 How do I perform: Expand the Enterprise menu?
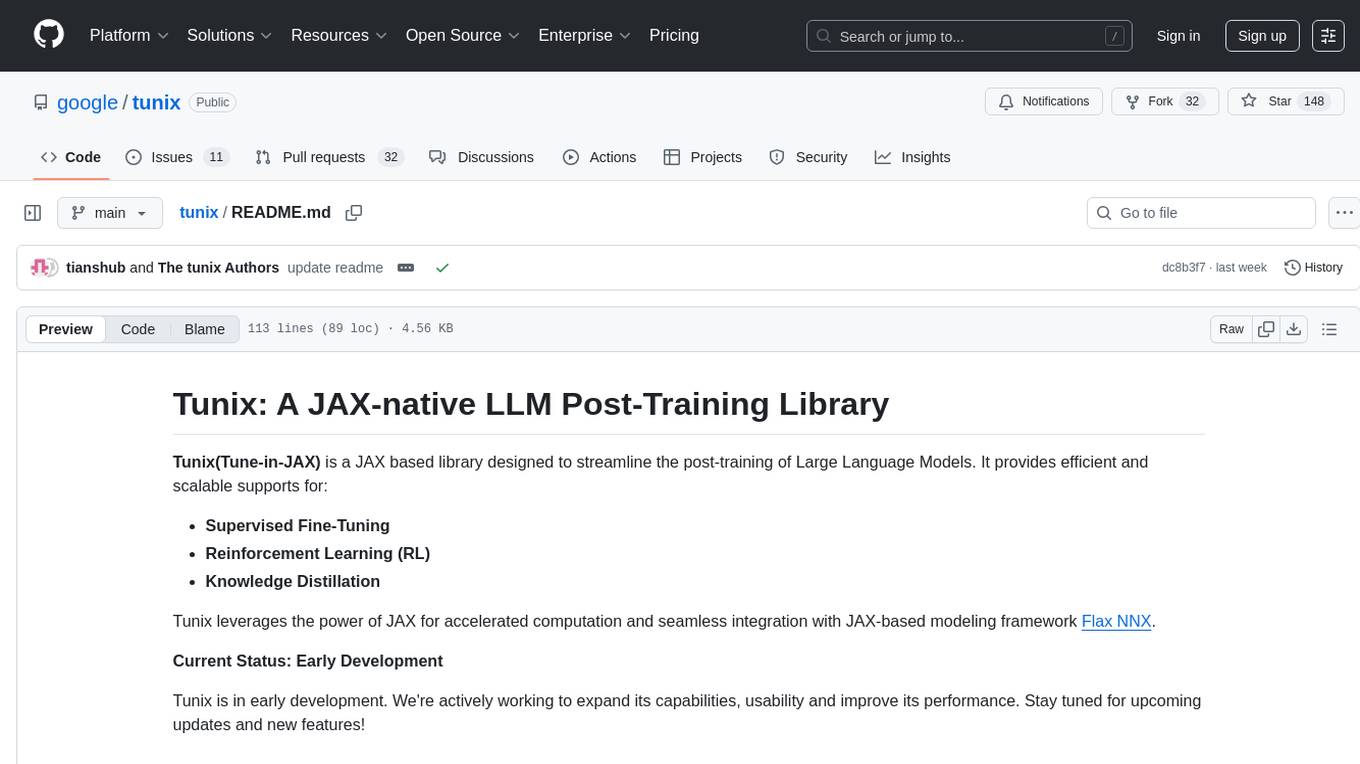click(x=585, y=35)
